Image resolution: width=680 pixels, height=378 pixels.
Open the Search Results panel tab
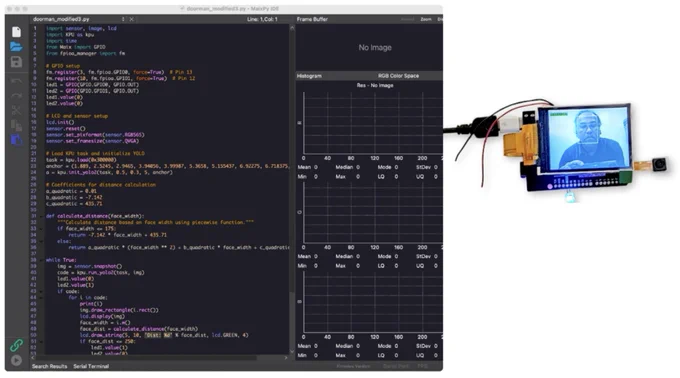tap(49, 366)
